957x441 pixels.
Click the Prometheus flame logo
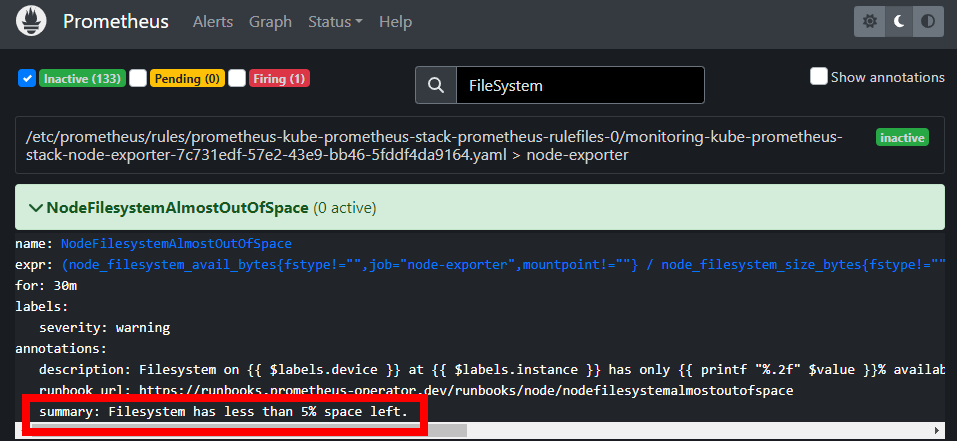(31, 22)
